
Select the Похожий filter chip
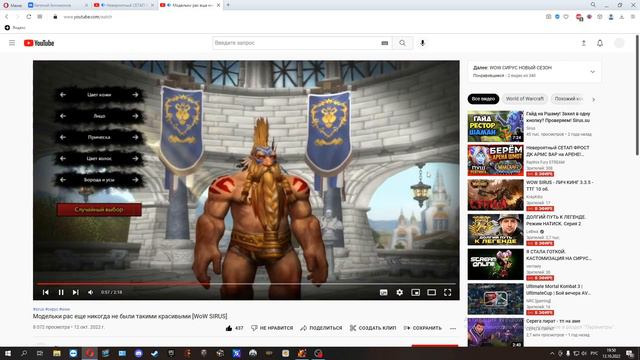click(x=568, y=99)
